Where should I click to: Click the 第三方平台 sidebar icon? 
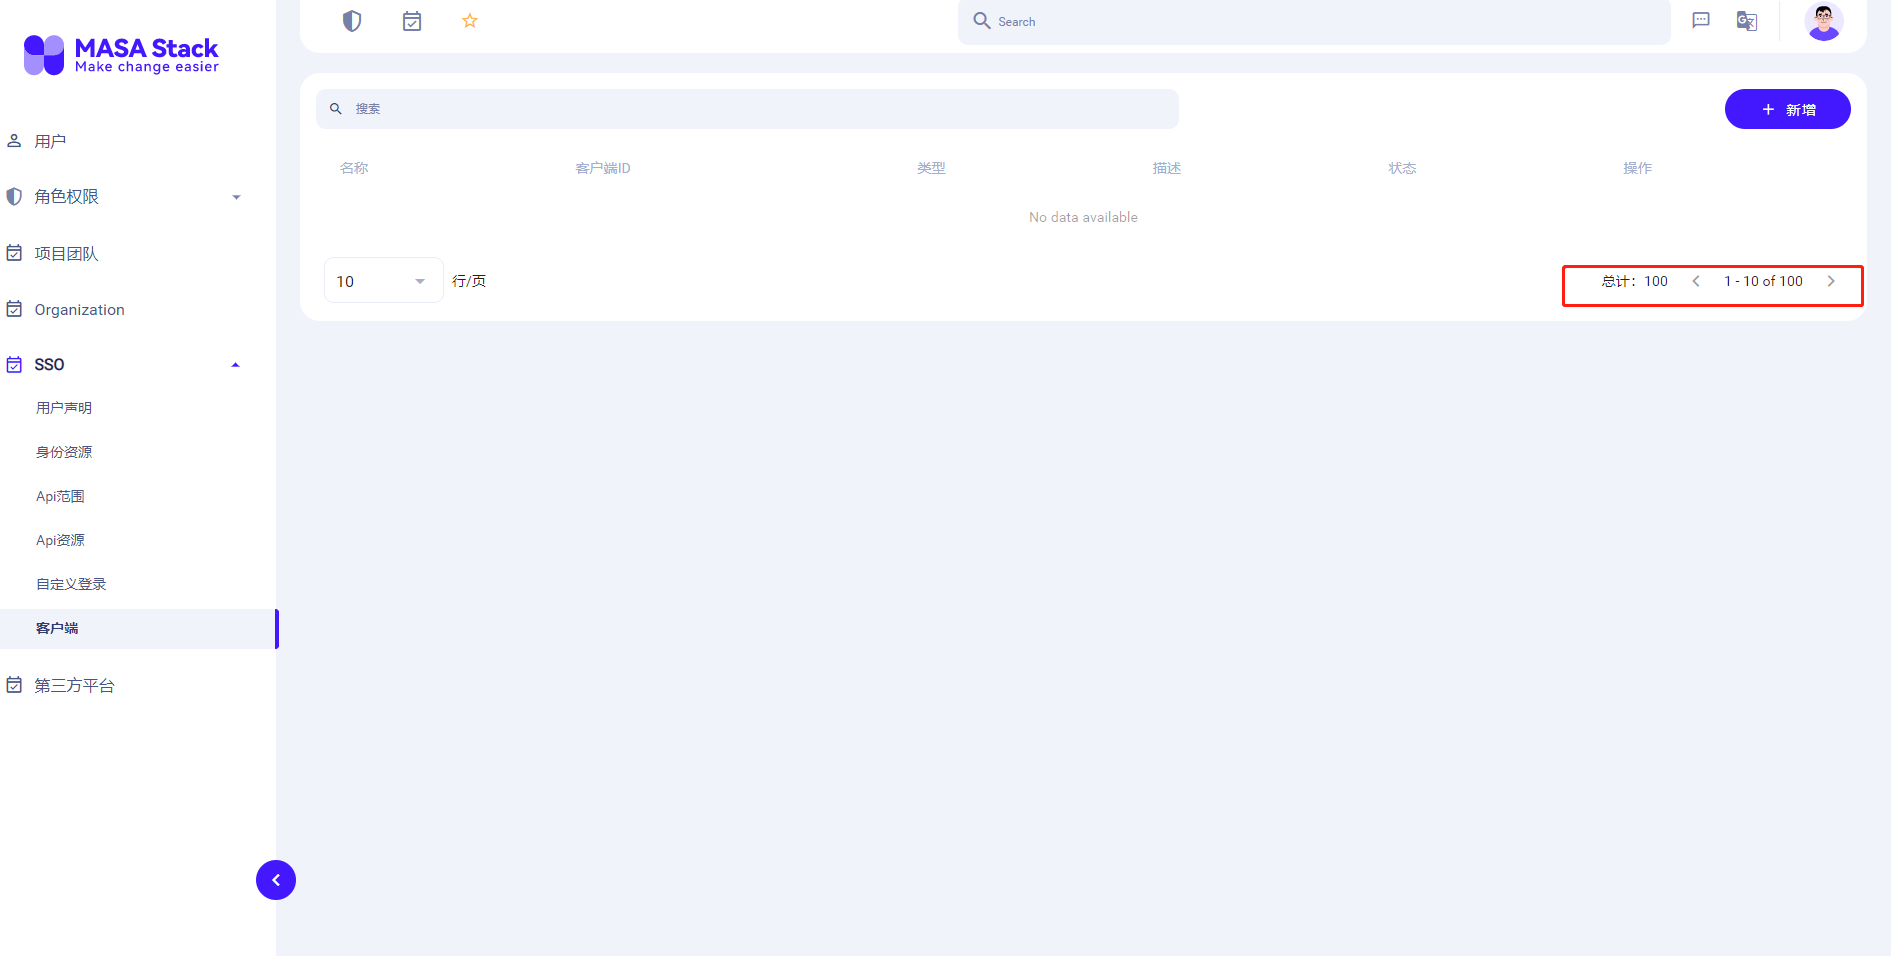point(14,685)
